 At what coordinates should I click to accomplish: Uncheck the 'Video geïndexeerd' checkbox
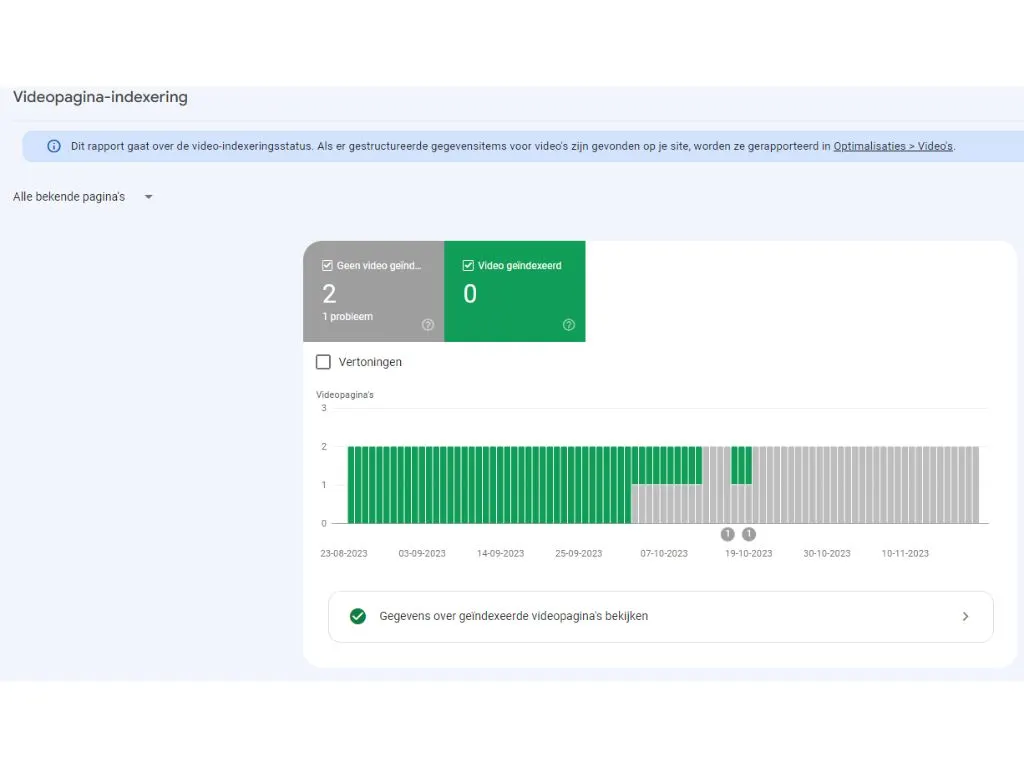coord(468,266)
